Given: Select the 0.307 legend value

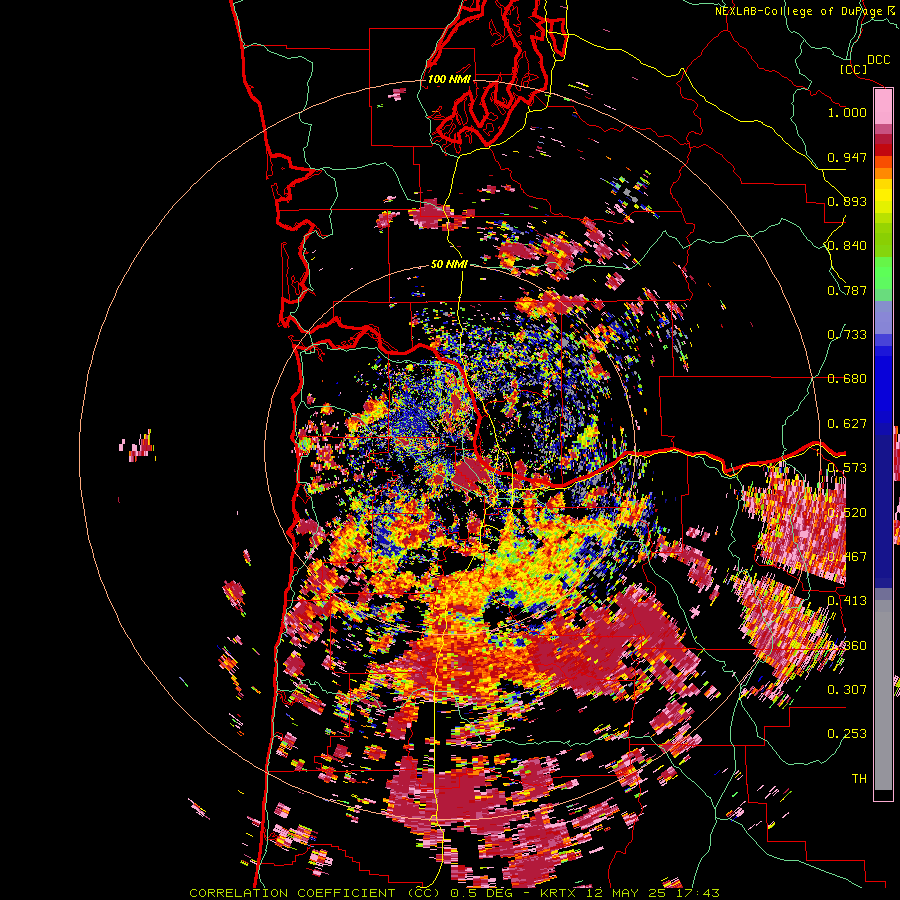Looking at the screenshot, I should coord(847,689).
